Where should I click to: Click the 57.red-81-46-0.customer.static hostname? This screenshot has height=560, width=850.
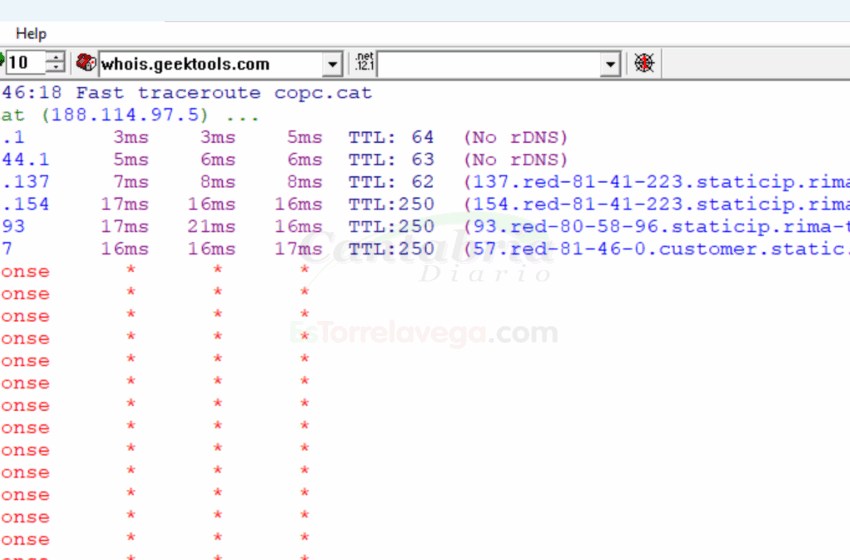656,249
